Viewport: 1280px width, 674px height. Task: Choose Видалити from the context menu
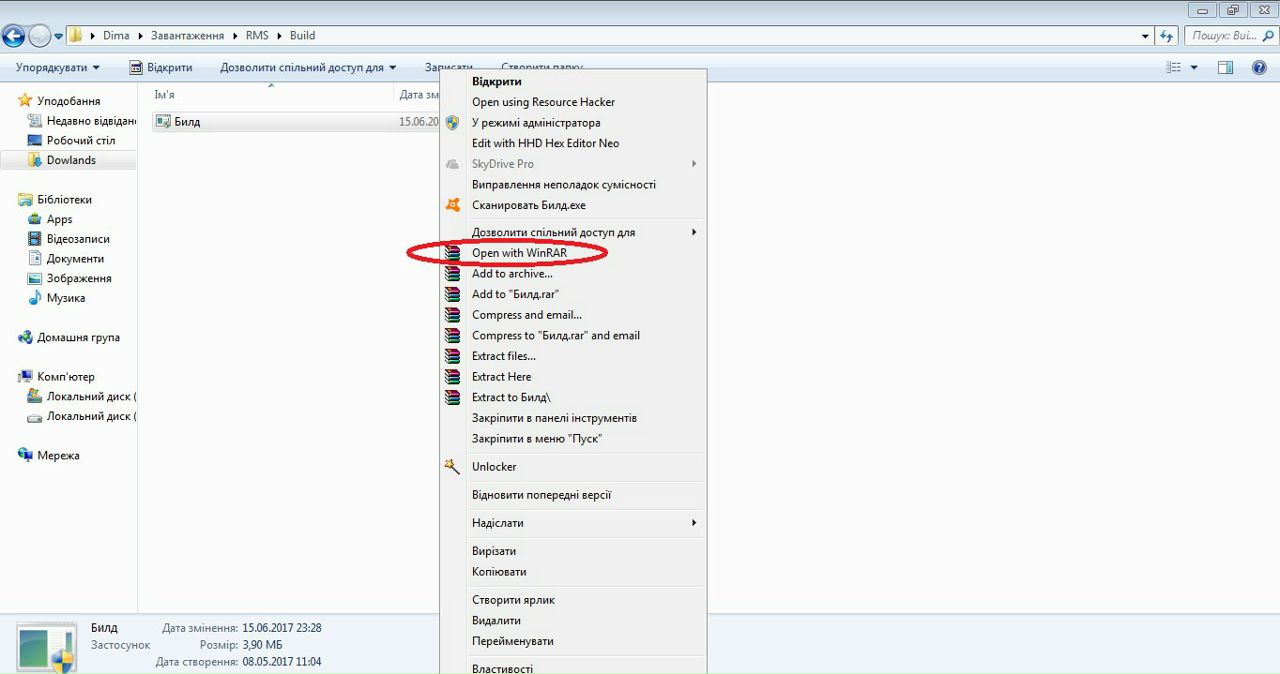click(x=496, y=621)
